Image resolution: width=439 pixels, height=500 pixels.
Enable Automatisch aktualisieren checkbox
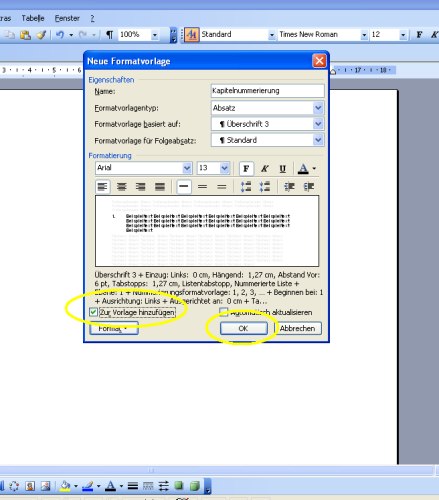(x=223, y=312)
